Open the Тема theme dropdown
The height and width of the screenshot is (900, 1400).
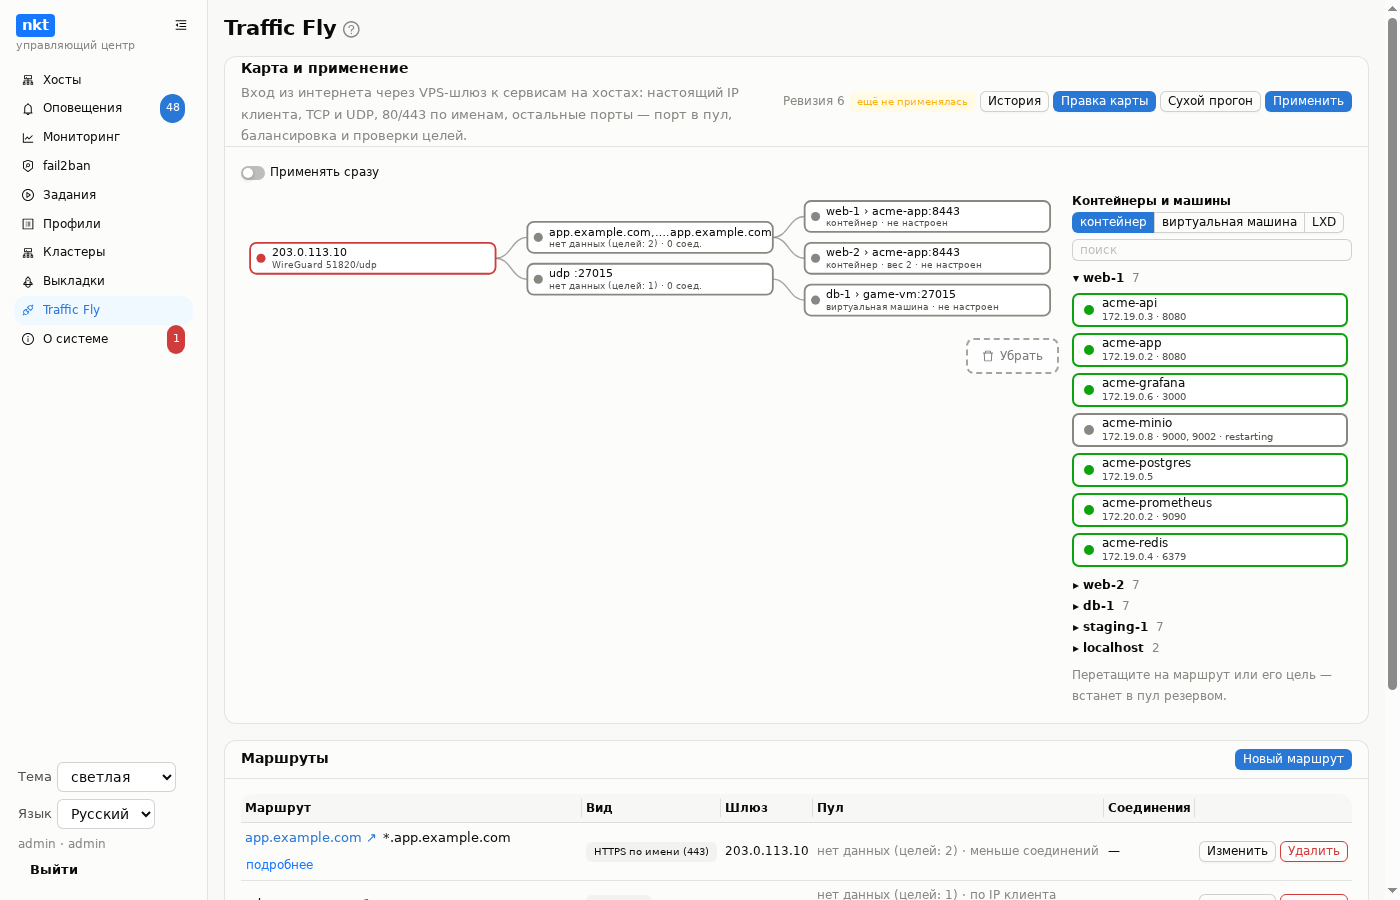117,777
